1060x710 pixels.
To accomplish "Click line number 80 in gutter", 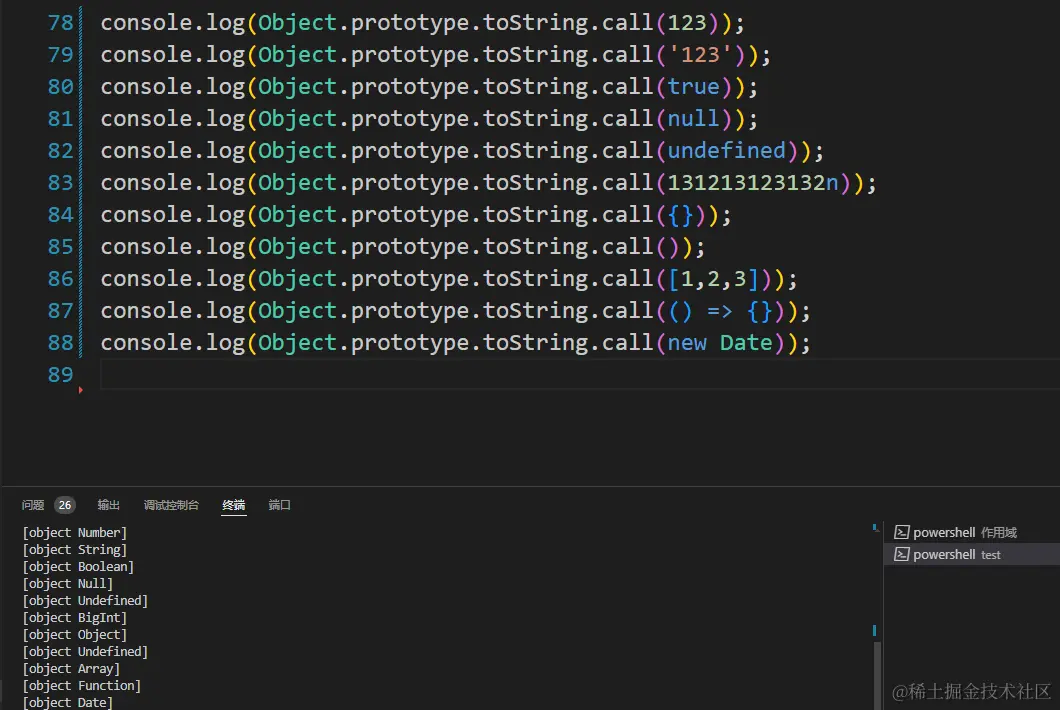I will coord(60,87).
